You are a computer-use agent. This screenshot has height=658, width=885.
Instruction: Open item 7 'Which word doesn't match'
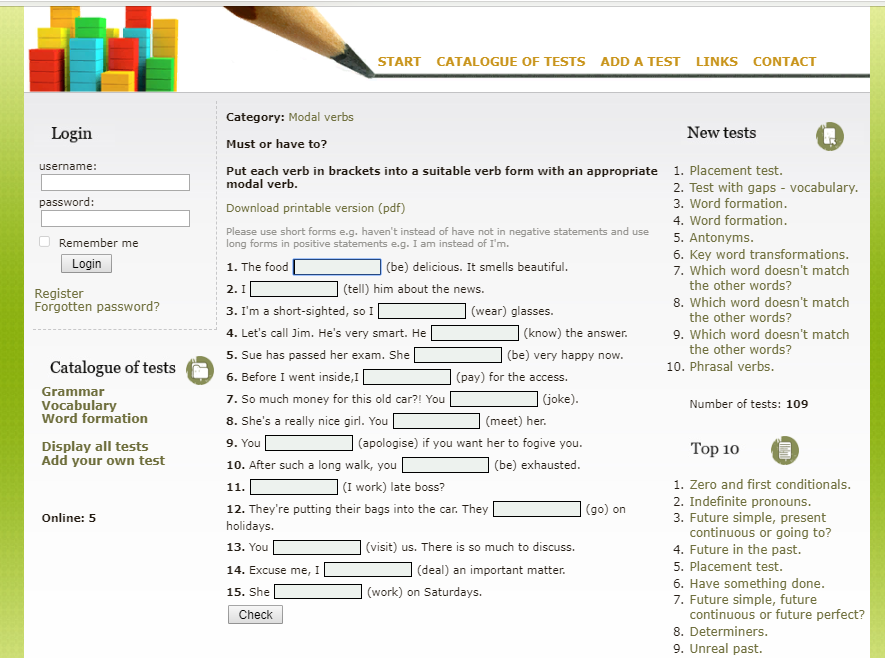[769, 278]
